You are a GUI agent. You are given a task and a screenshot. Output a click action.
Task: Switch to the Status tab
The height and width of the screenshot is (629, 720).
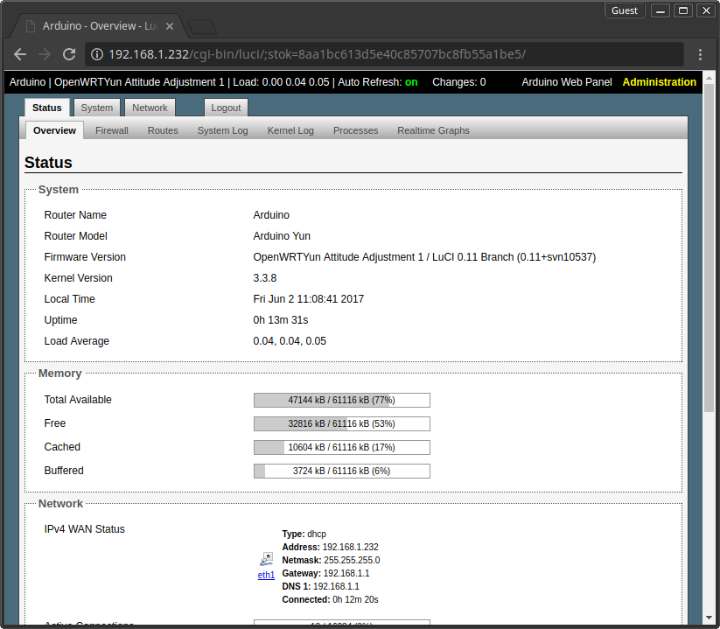(47, 107)
